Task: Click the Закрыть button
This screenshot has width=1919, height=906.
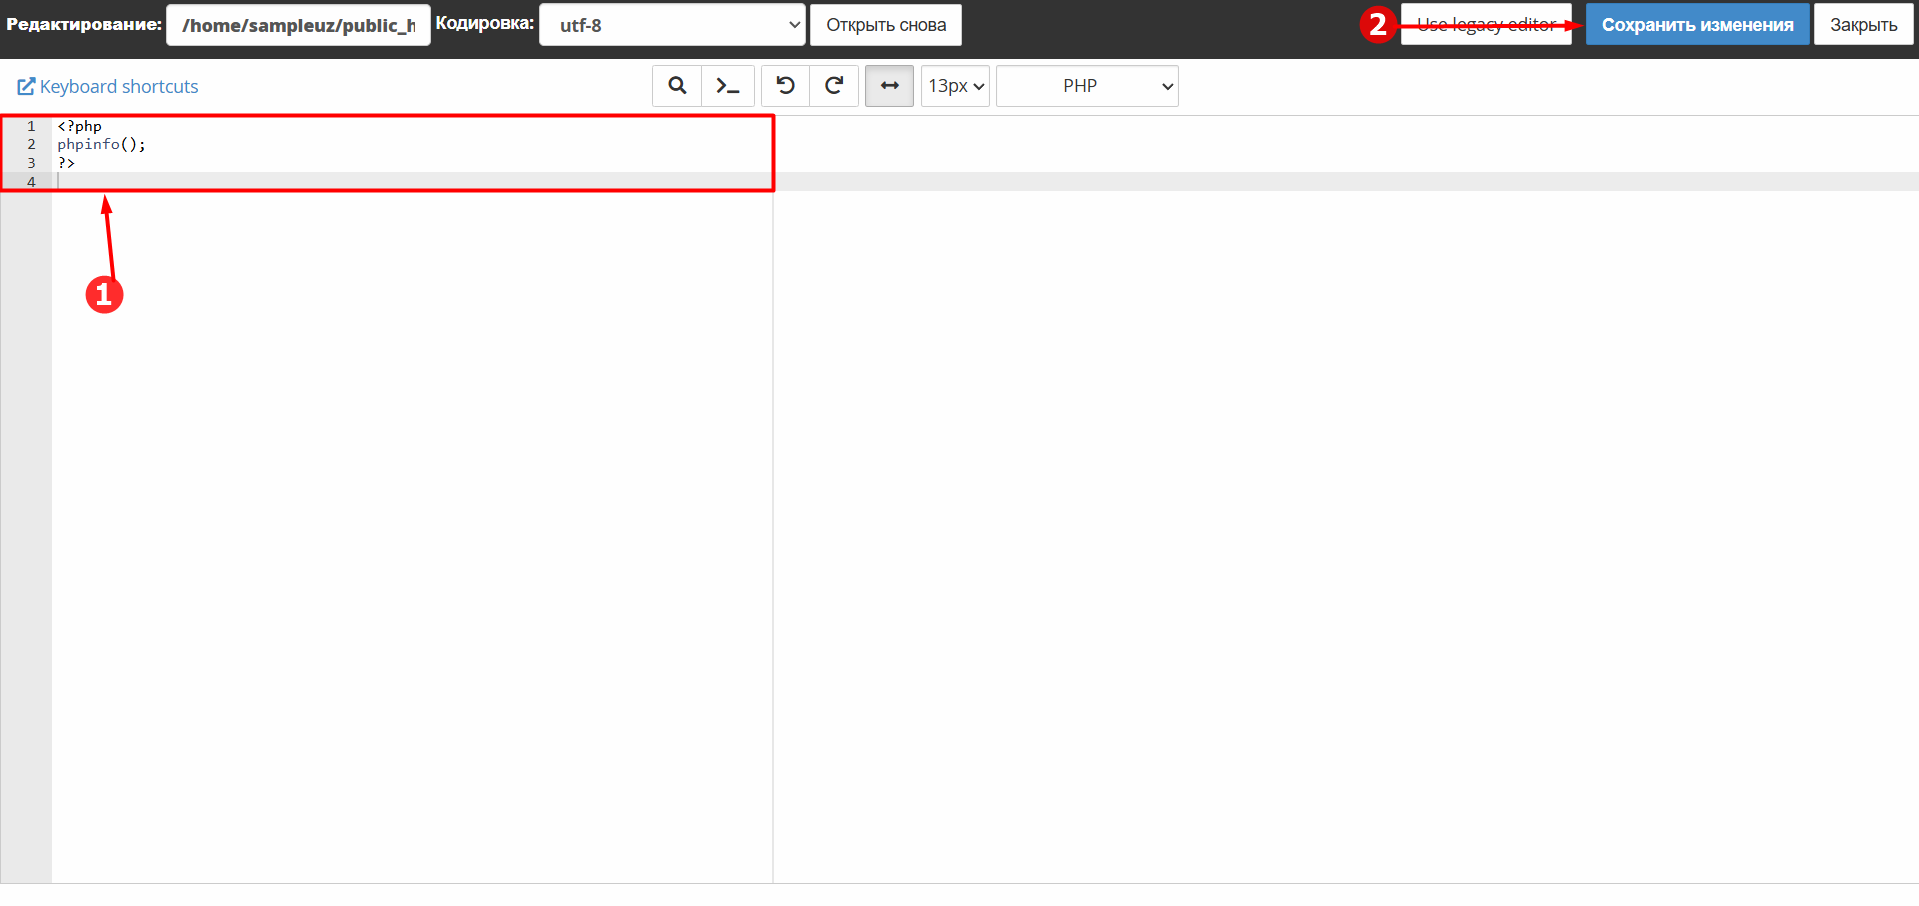Action: [x=1863, y=25]
